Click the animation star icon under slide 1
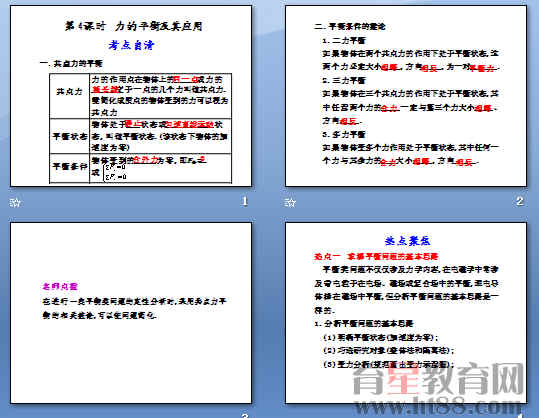 click(15, 202)
